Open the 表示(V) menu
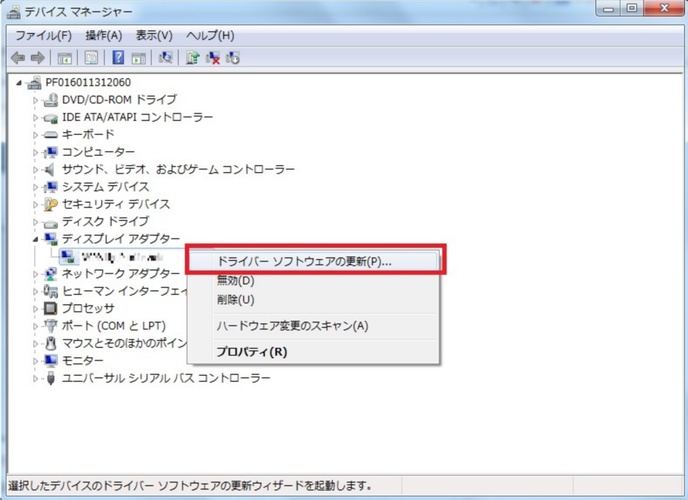The width and height of the screenshot is (688, 500). [x=154, y=35]
